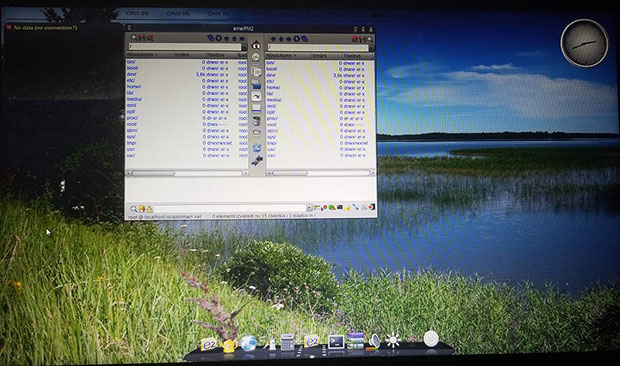Viewport: 620px width, 366px height.
Task: Select 'dev/' in the left pane
Action: pos(132,74)
